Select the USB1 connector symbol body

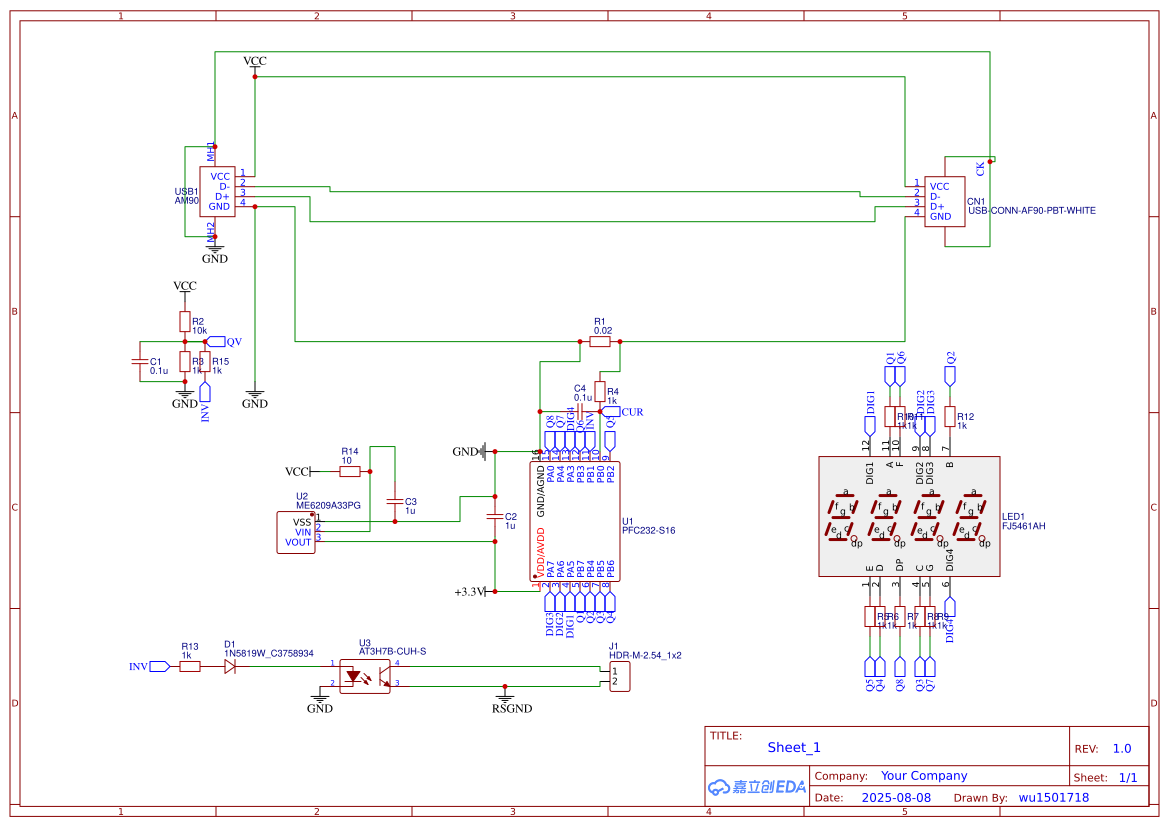[218, 192]
